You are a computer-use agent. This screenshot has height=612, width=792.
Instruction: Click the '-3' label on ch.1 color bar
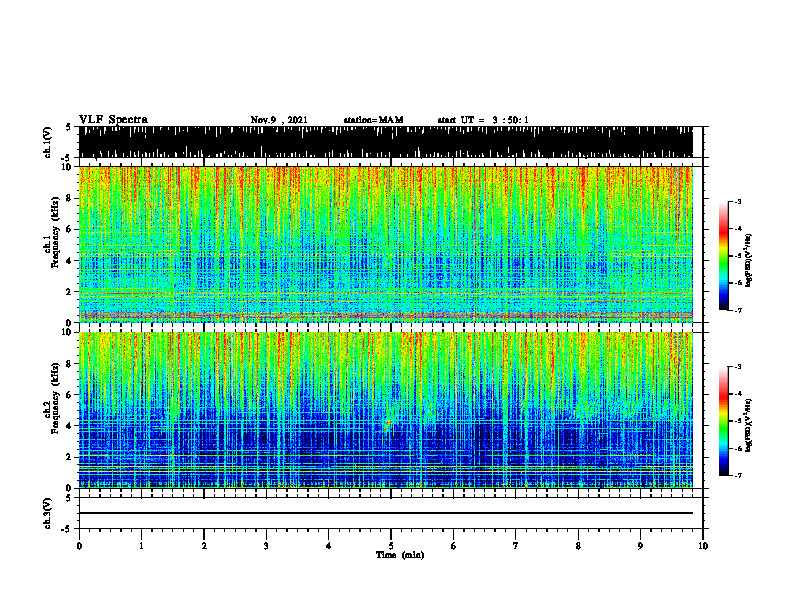tap(738, 201)
